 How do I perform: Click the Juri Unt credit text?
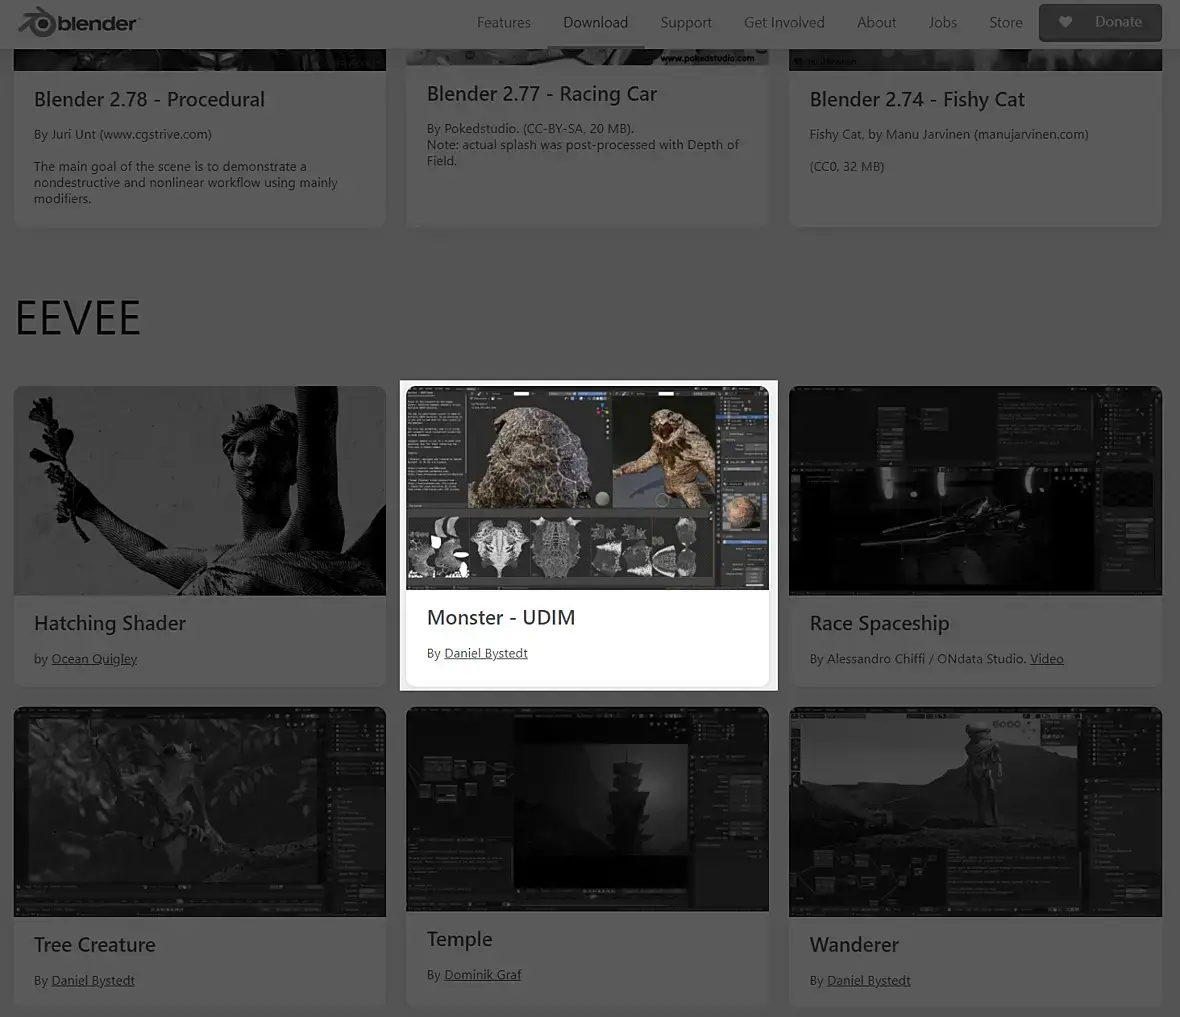(x=123, y=134)
